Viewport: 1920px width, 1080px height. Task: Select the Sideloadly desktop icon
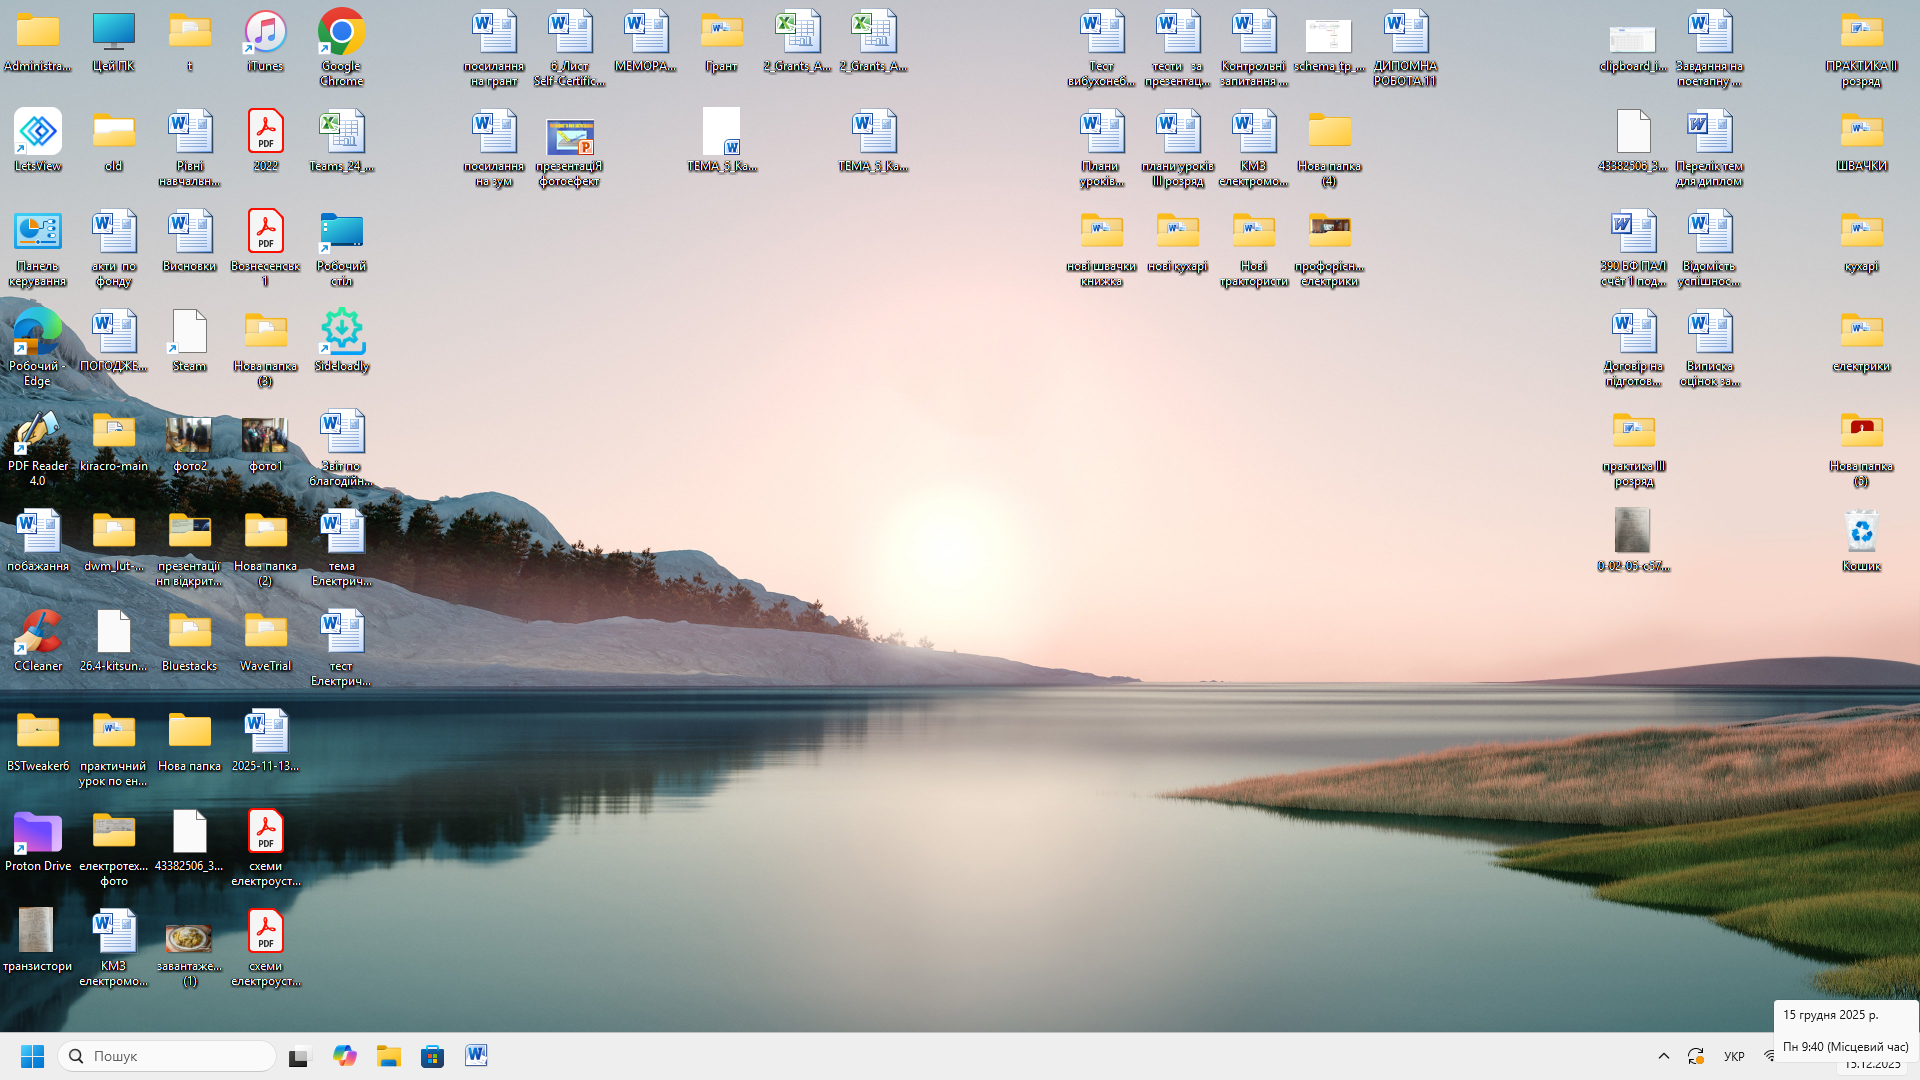[341, 342]
